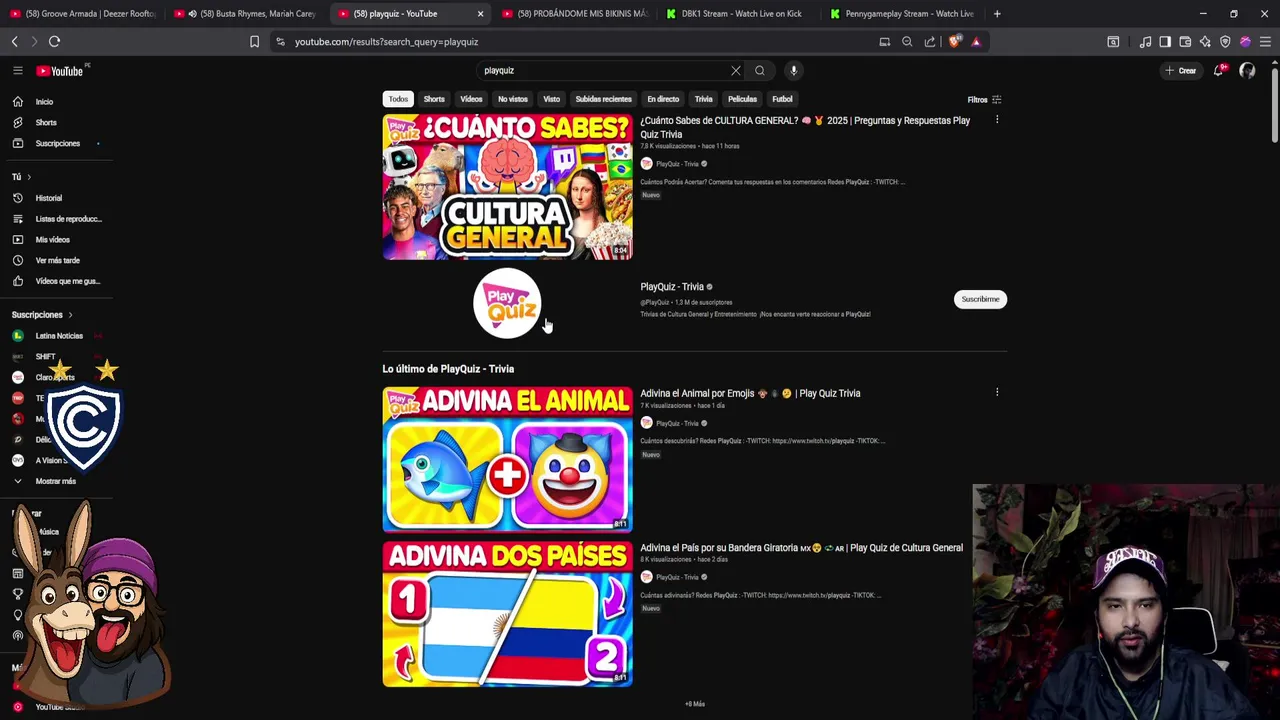Open Adivina el Animal thumbnail

click(x=507, y=460)
